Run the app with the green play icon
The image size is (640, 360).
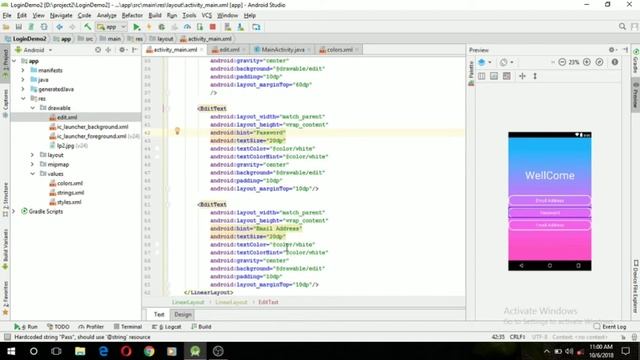click(137, 27)
